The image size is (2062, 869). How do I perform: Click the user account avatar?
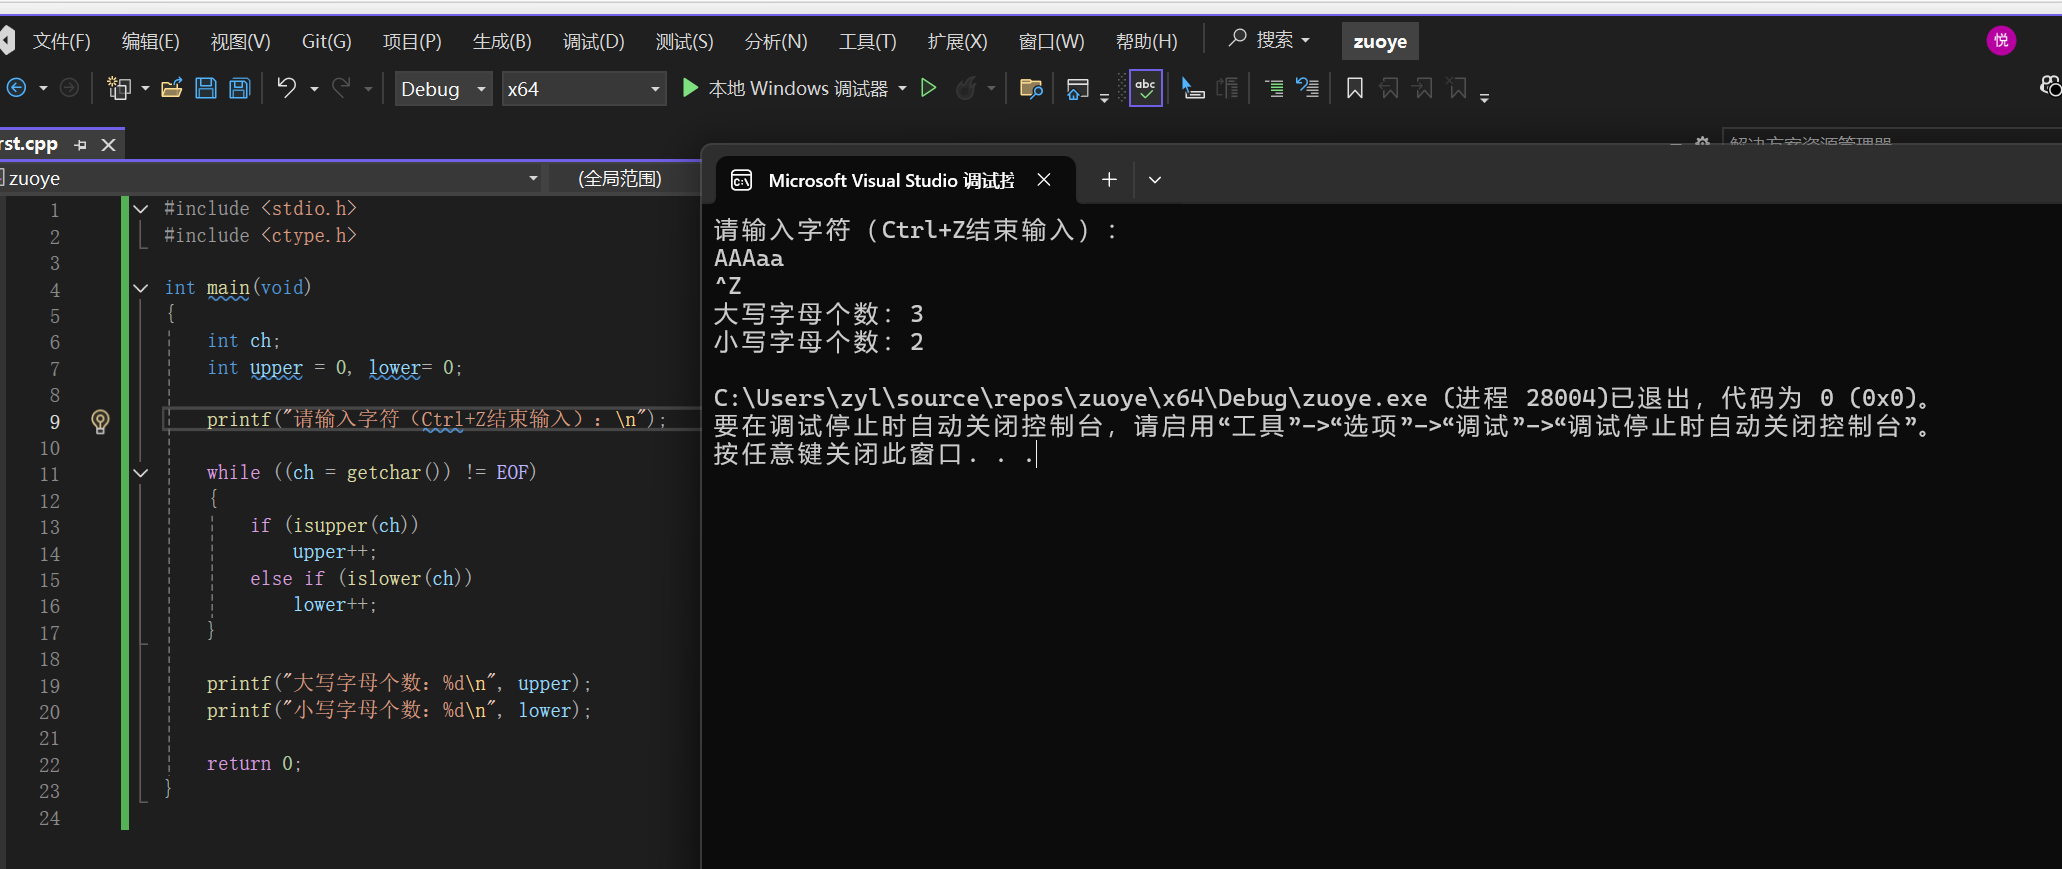2001,40
